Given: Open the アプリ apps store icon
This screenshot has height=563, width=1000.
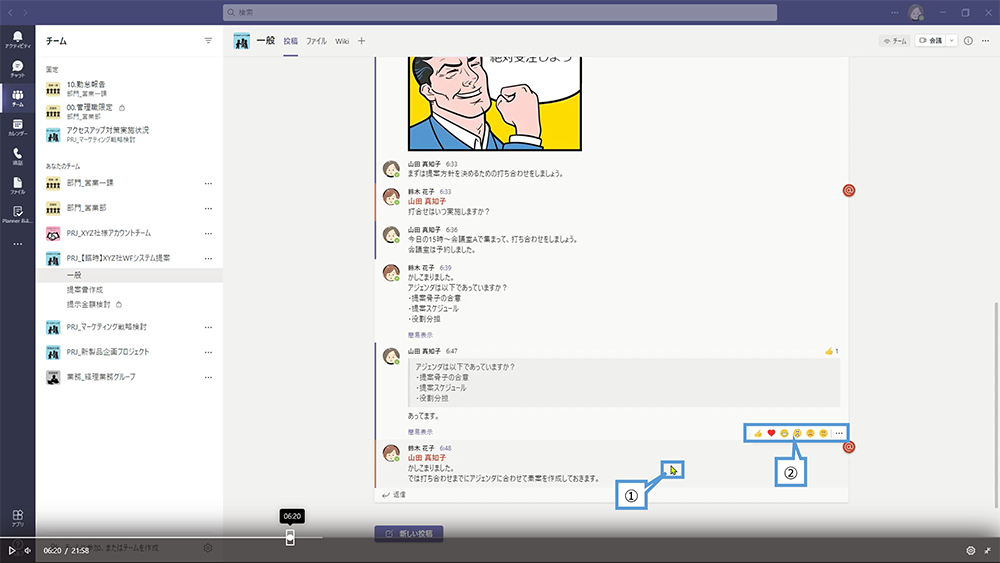Looking at the screenshot, I should (17, 518).
